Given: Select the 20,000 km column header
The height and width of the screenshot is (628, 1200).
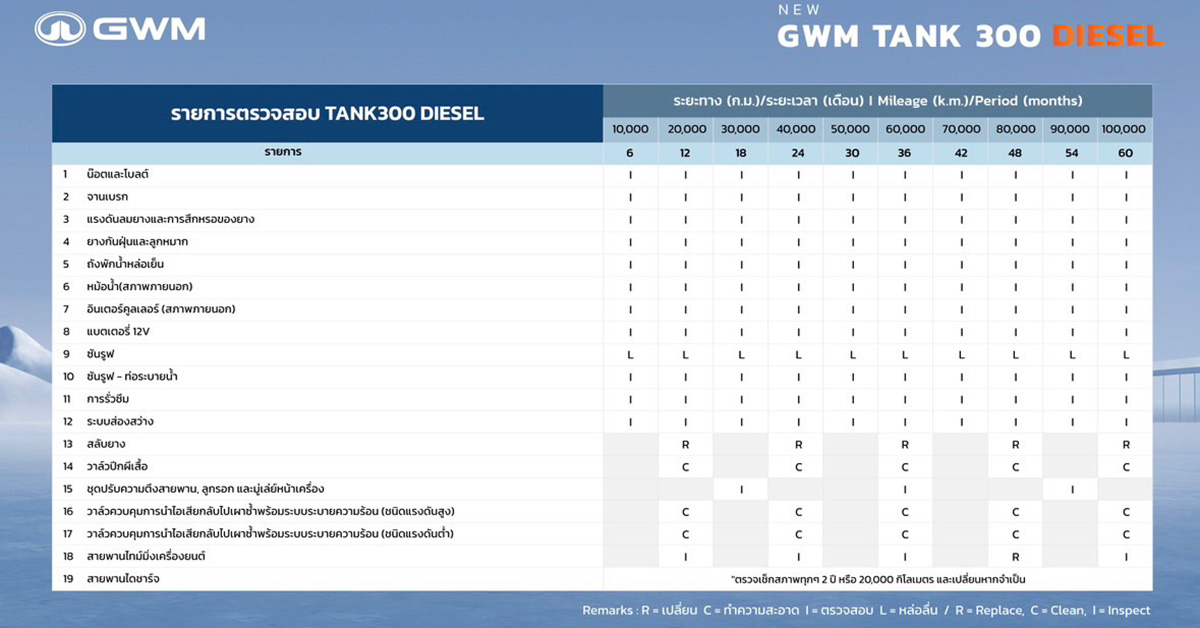Looking at the screenshot, I should click(687, 129).
